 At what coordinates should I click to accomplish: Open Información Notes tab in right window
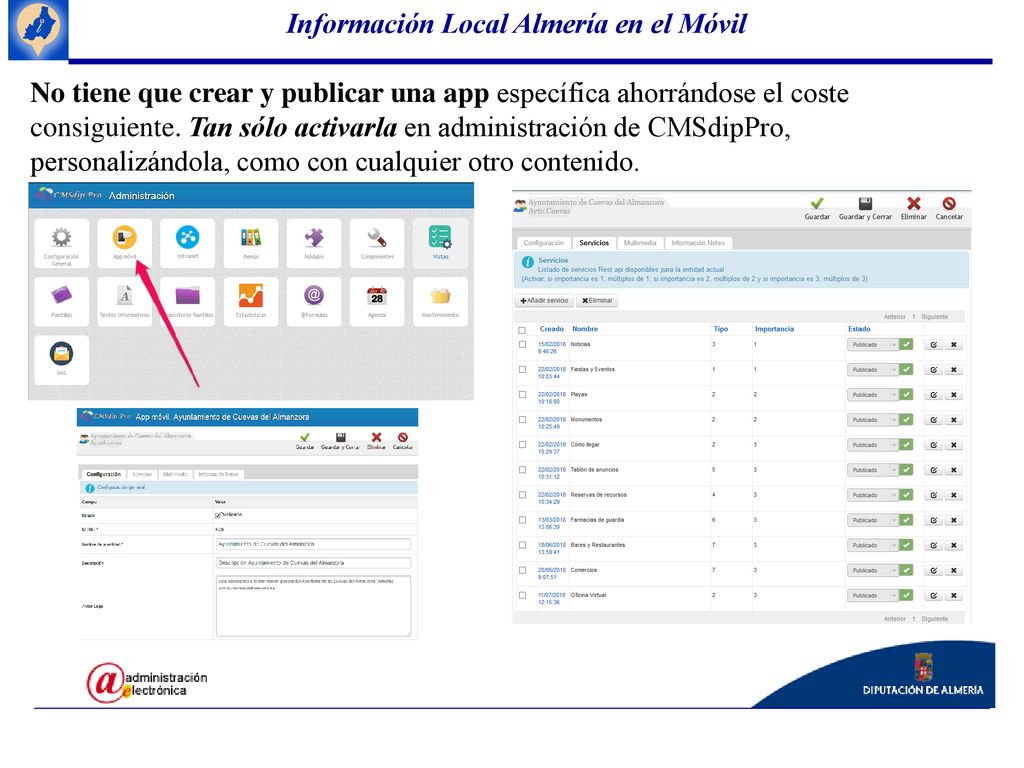coord(698,243)
